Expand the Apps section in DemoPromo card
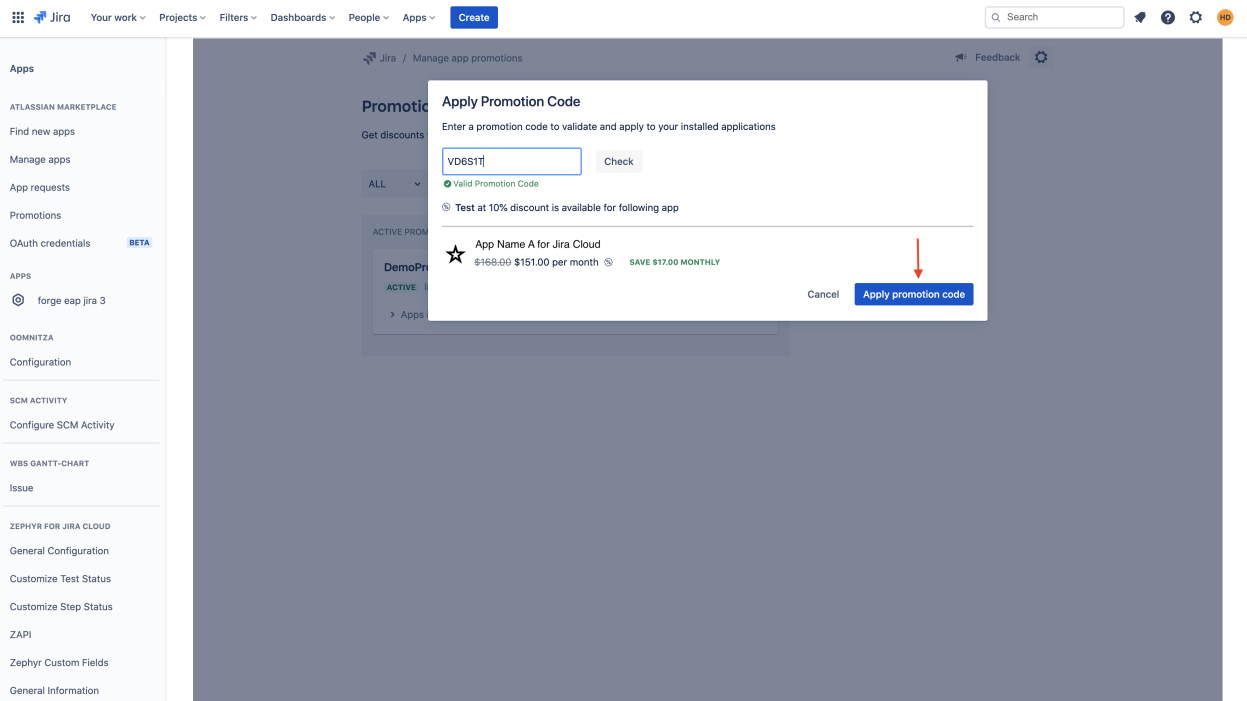The height and width of the screenshot is (701, 1247). pos(406,314)
